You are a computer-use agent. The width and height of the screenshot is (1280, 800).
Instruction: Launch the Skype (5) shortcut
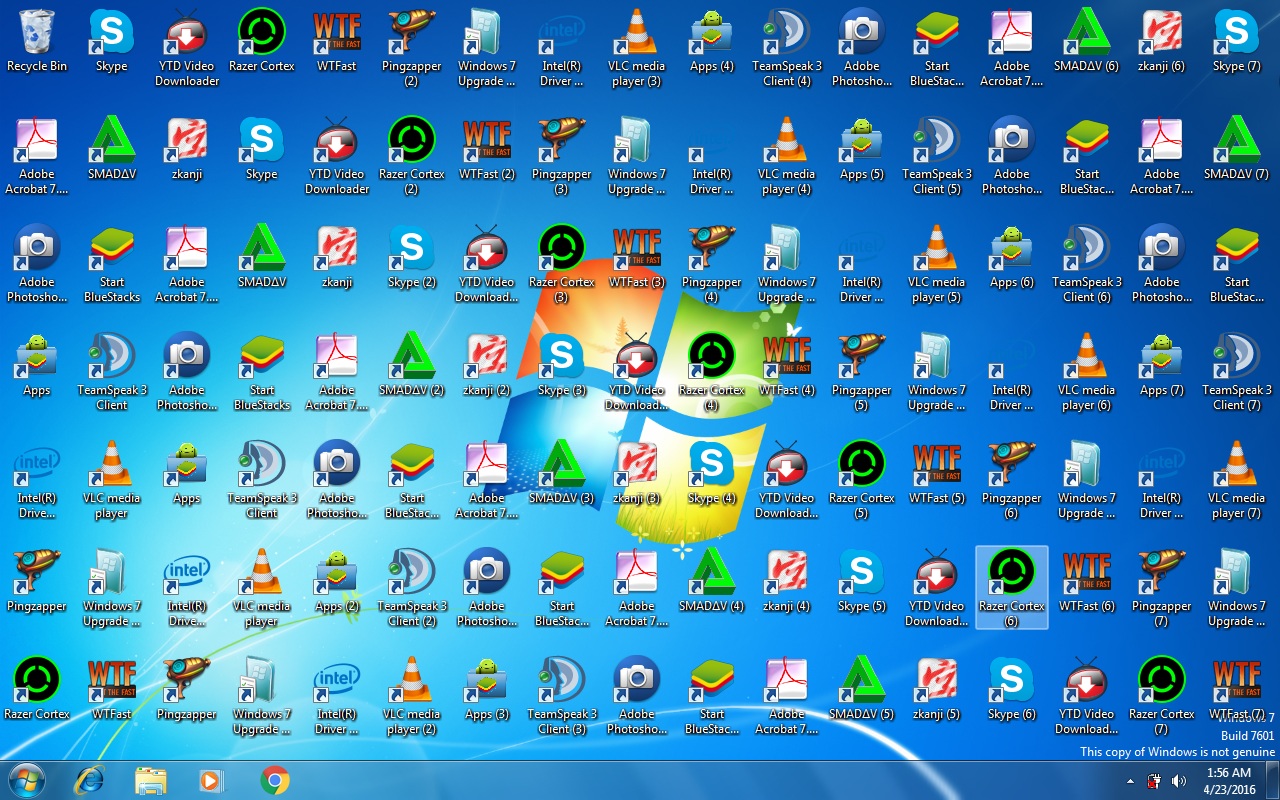point(862,582)
